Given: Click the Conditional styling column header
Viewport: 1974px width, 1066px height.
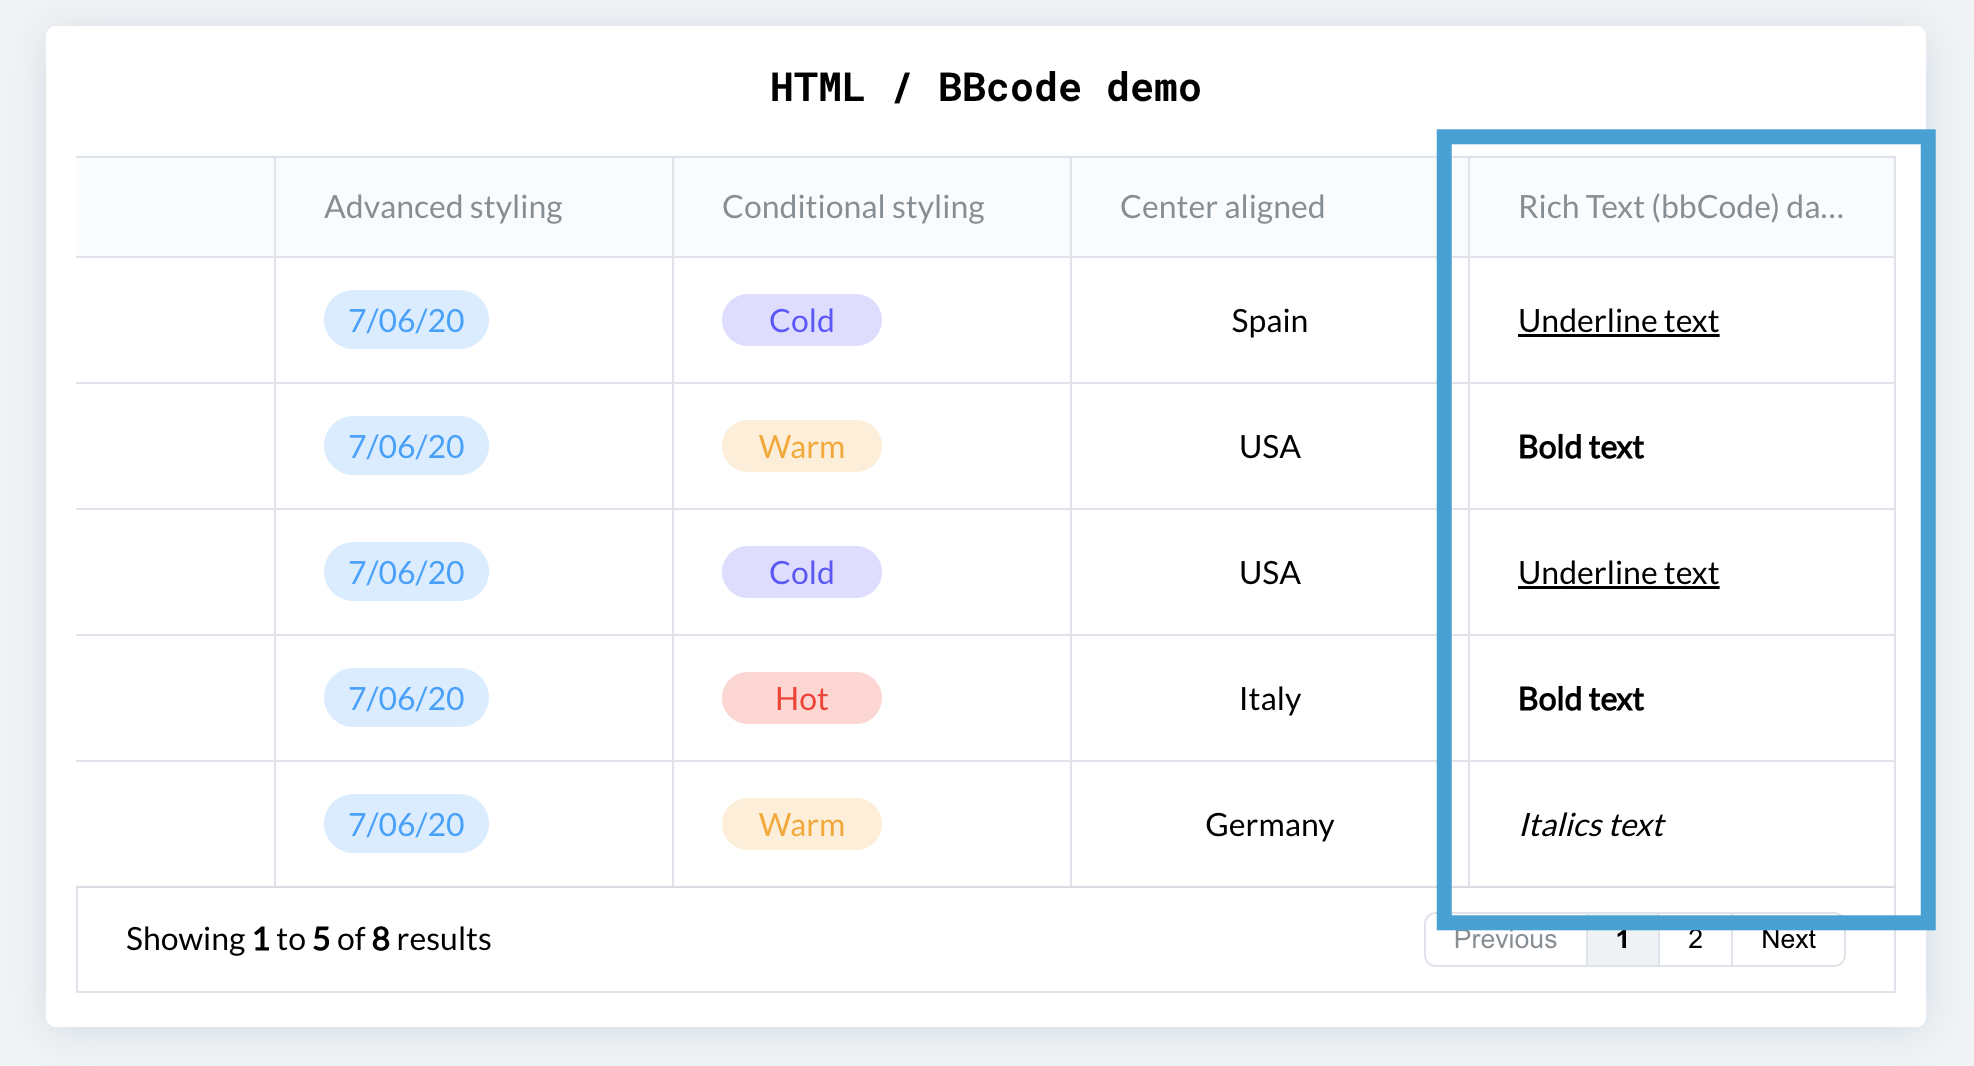Looking at the screenshot, I should [853, 207].
